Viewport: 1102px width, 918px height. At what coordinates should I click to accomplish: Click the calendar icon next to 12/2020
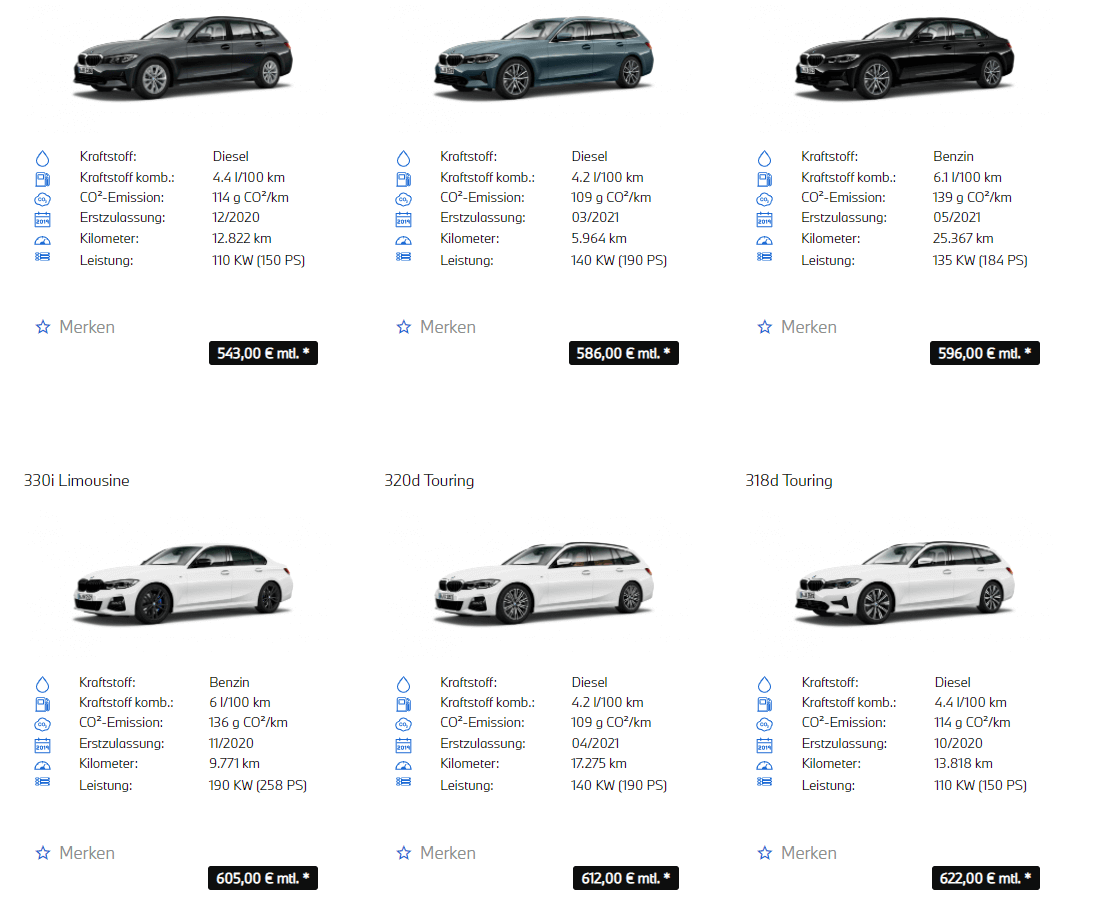[x=42, y=220]
